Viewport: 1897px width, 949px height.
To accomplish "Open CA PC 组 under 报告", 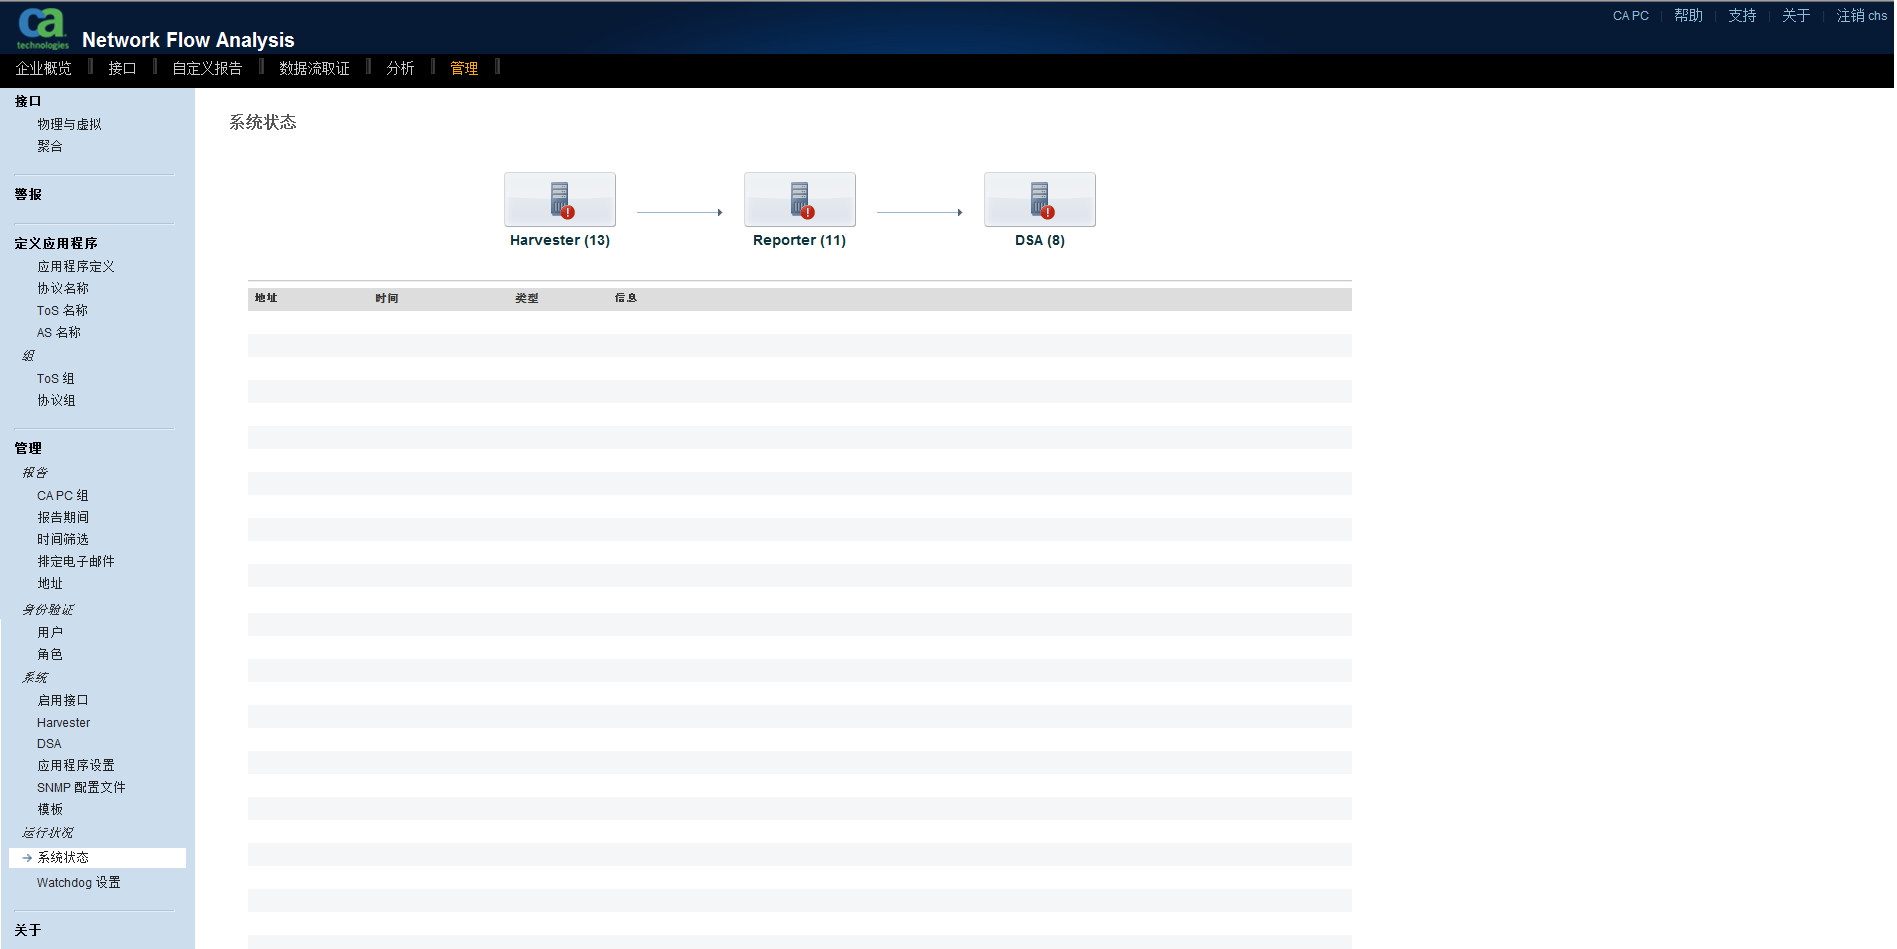I will pos(63,495).
